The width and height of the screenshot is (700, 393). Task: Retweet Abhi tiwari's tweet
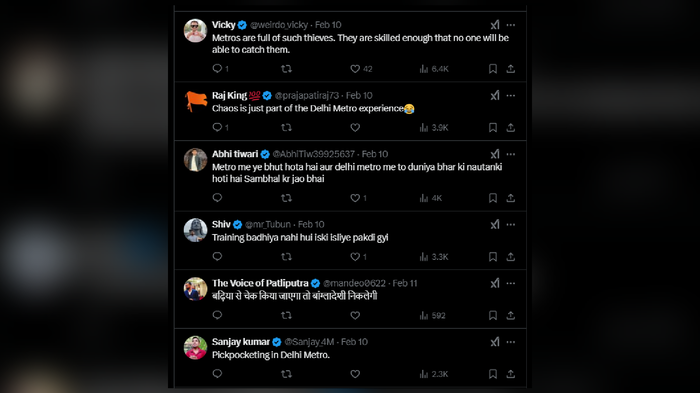tap(286, 198)
